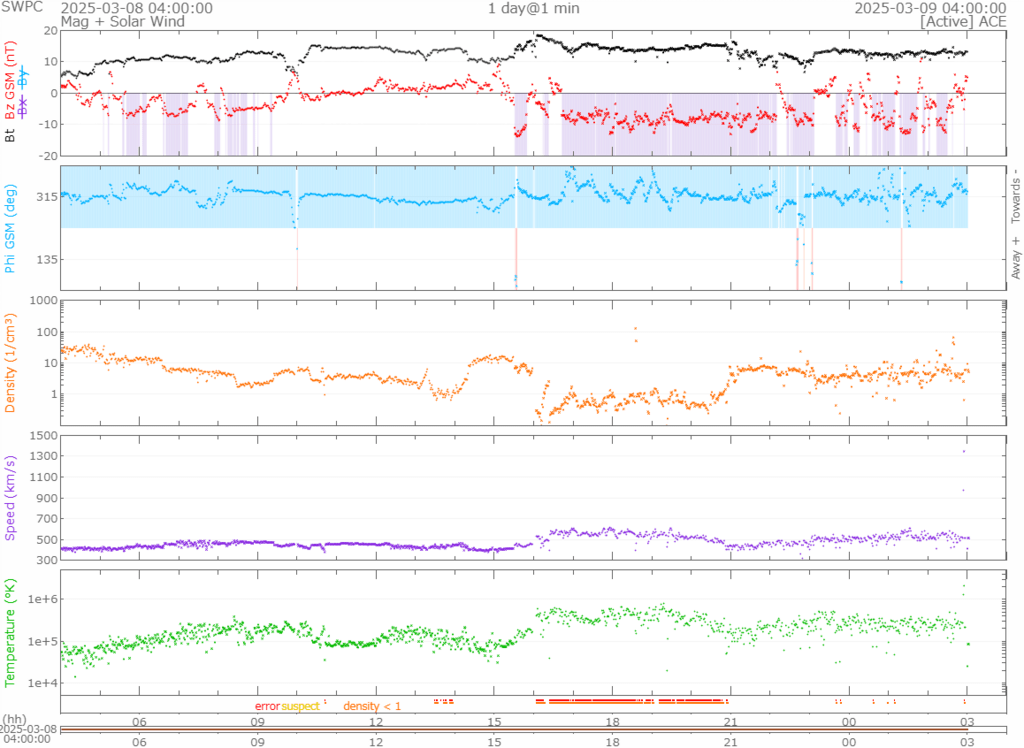Click the header start time 2025-03-08 04:00:00

[136, 8]
